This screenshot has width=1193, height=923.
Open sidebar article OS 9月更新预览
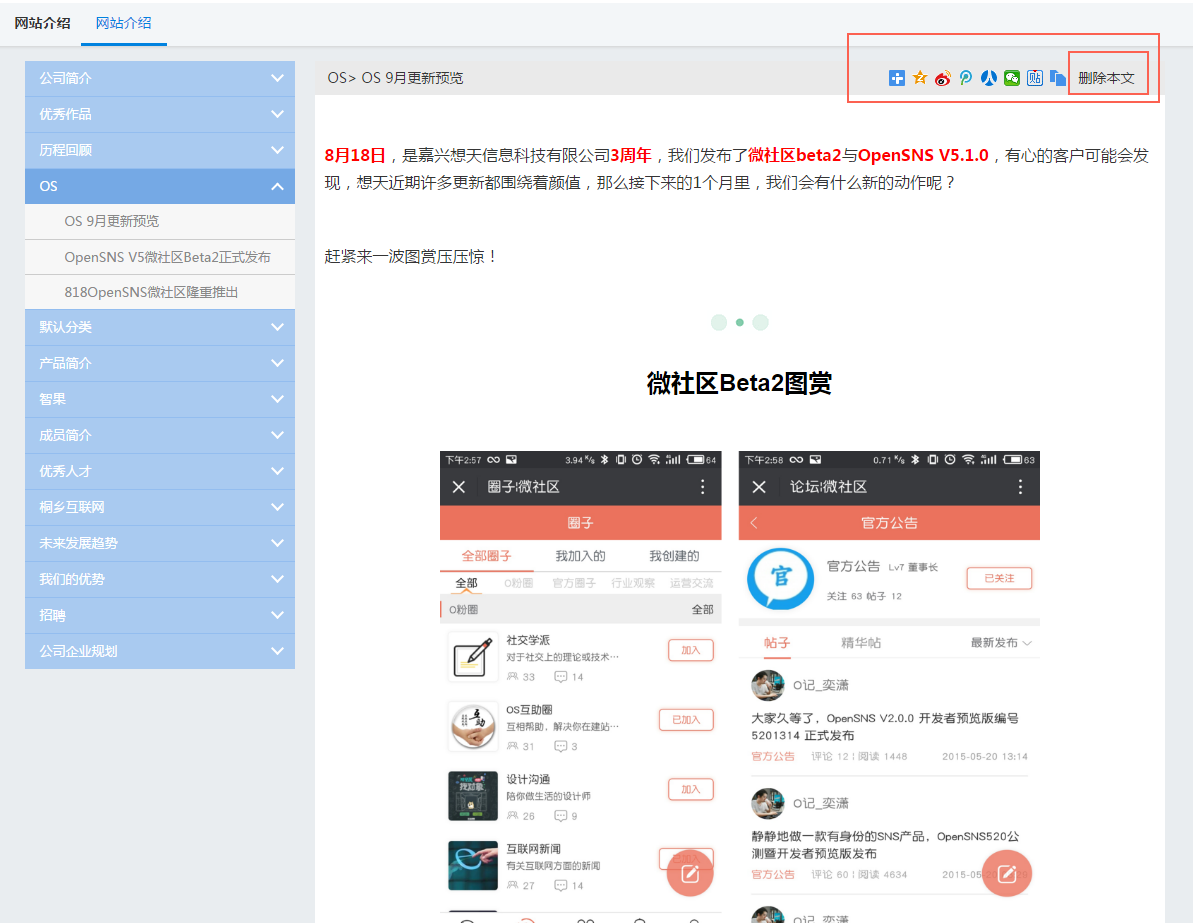[x=112, y=221]
